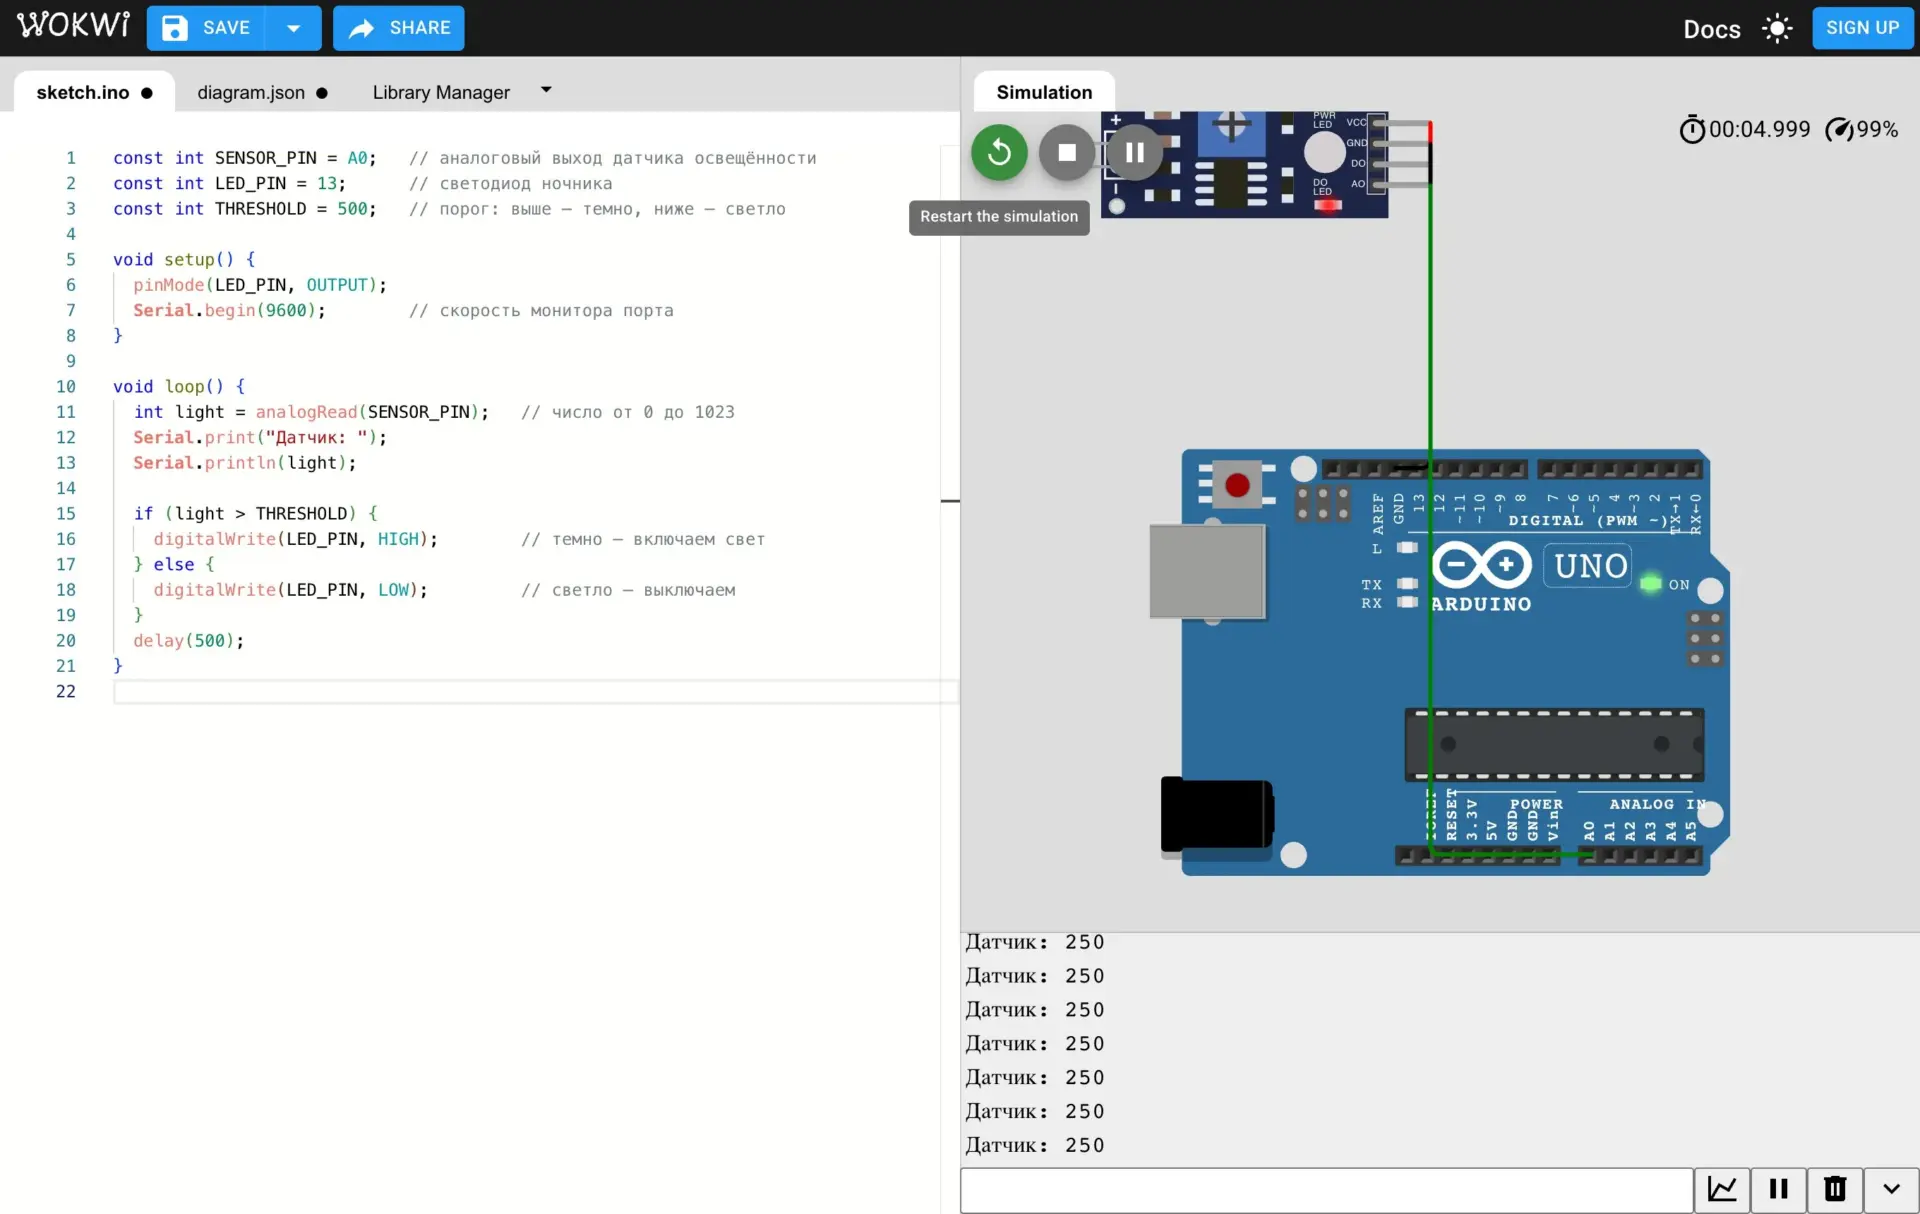Stop the simulation
Viewport: 1920px width, 1214px height.
pyautogui.click(x=1067, y=152)
